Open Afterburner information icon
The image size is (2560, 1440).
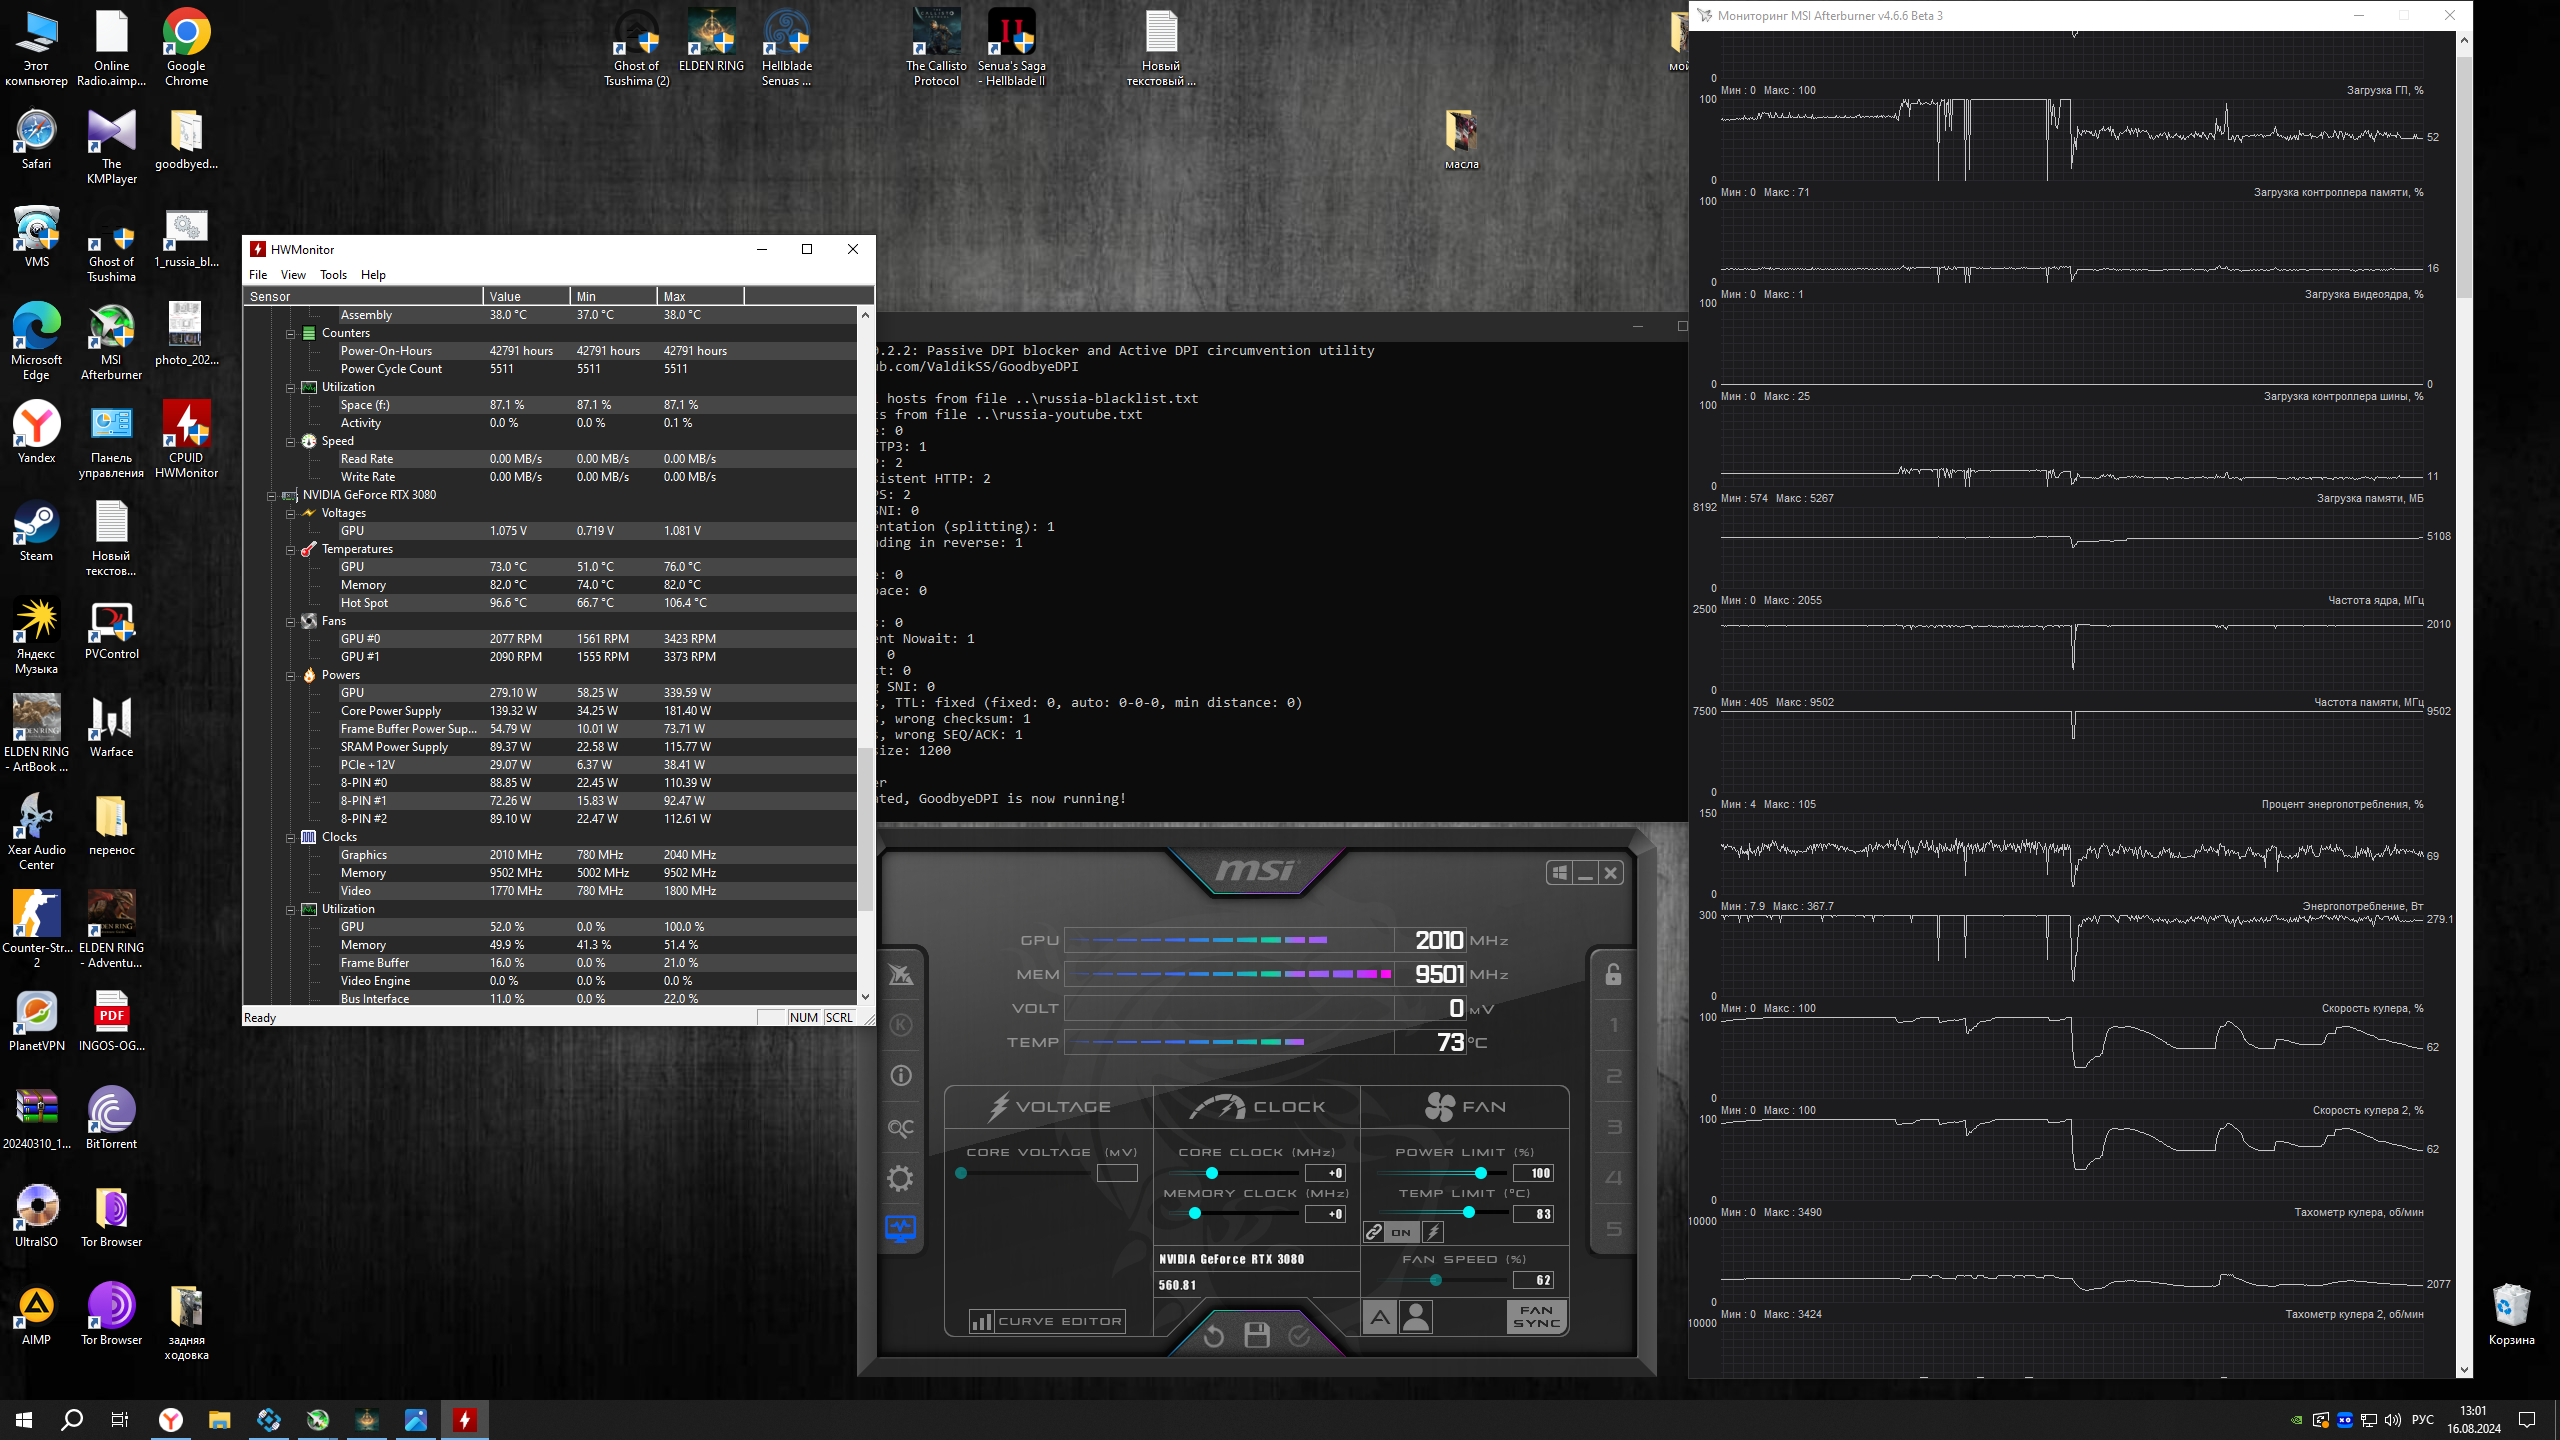click(900, 1076)
